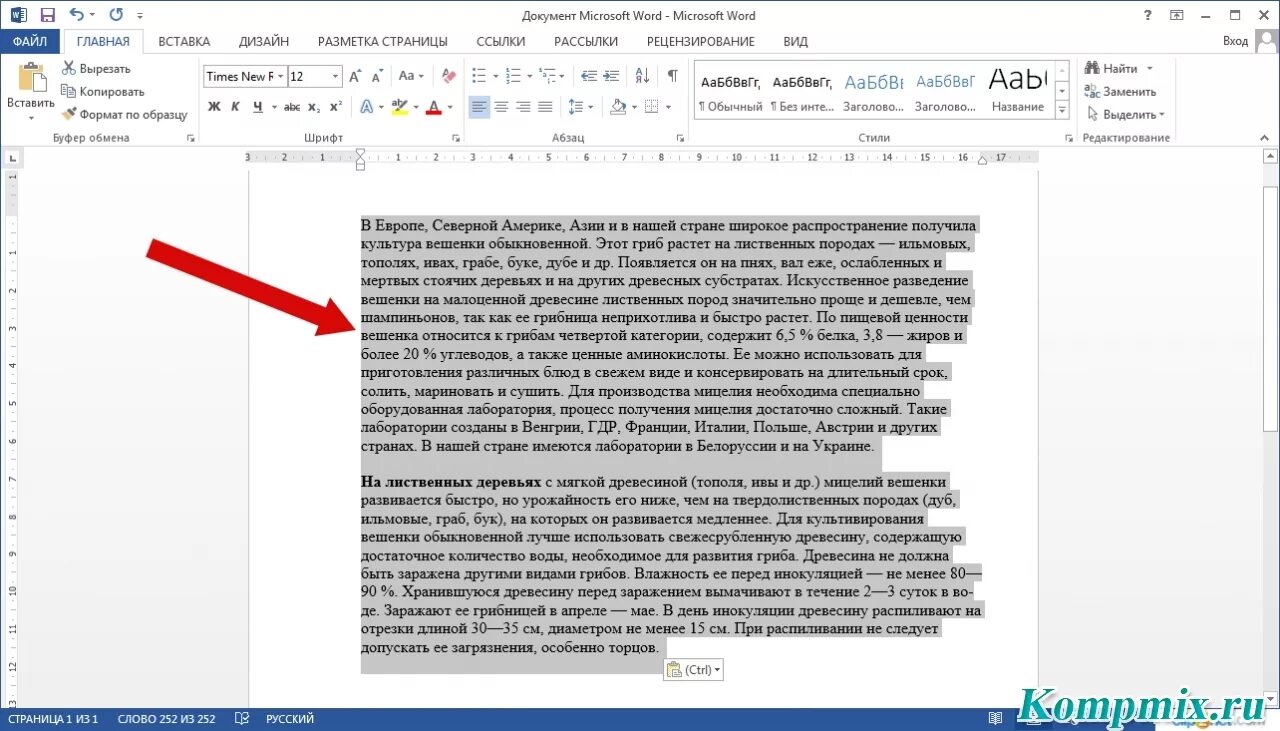Justify the text alignment
Screen dimensions: 1280x731
point(545,107)
